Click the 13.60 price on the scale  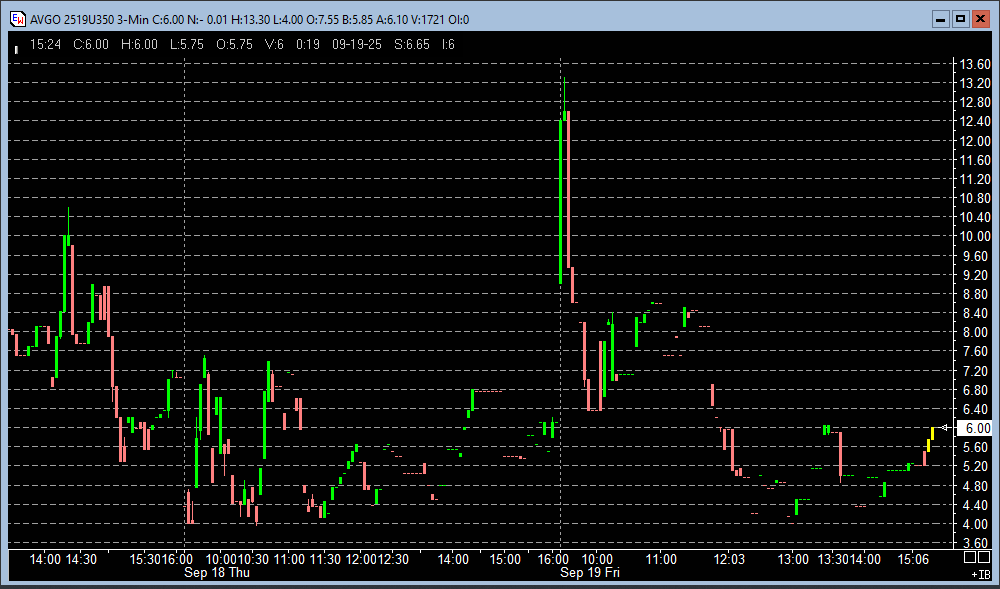click(975, 65)
